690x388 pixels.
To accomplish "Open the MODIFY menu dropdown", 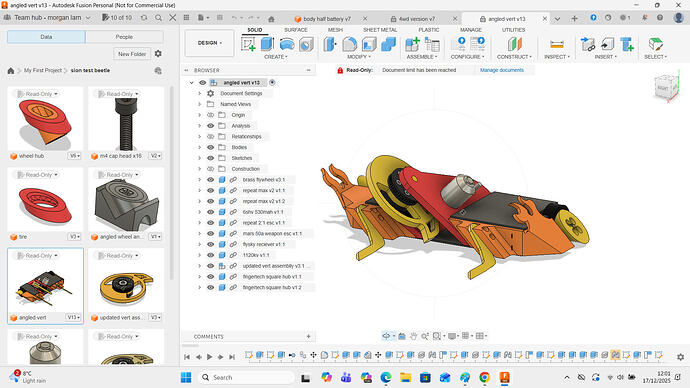I will coord(359,57).
